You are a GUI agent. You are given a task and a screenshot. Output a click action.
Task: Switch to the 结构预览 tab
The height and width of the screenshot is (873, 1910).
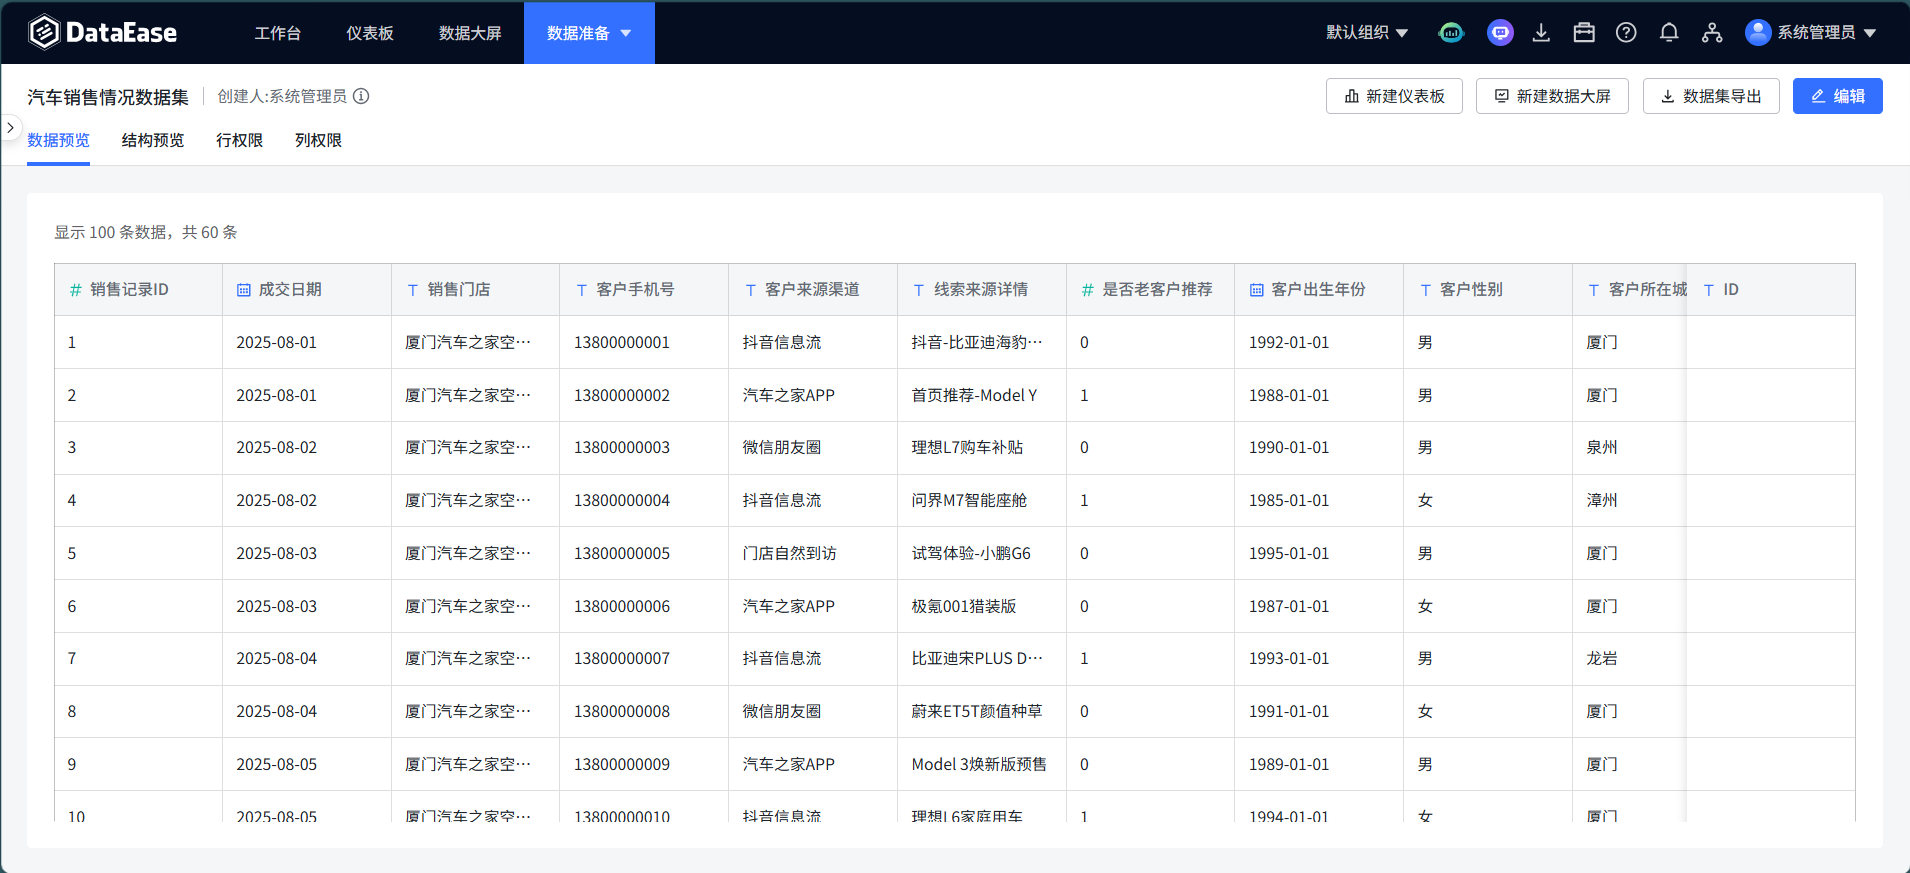tap(153, 140)
